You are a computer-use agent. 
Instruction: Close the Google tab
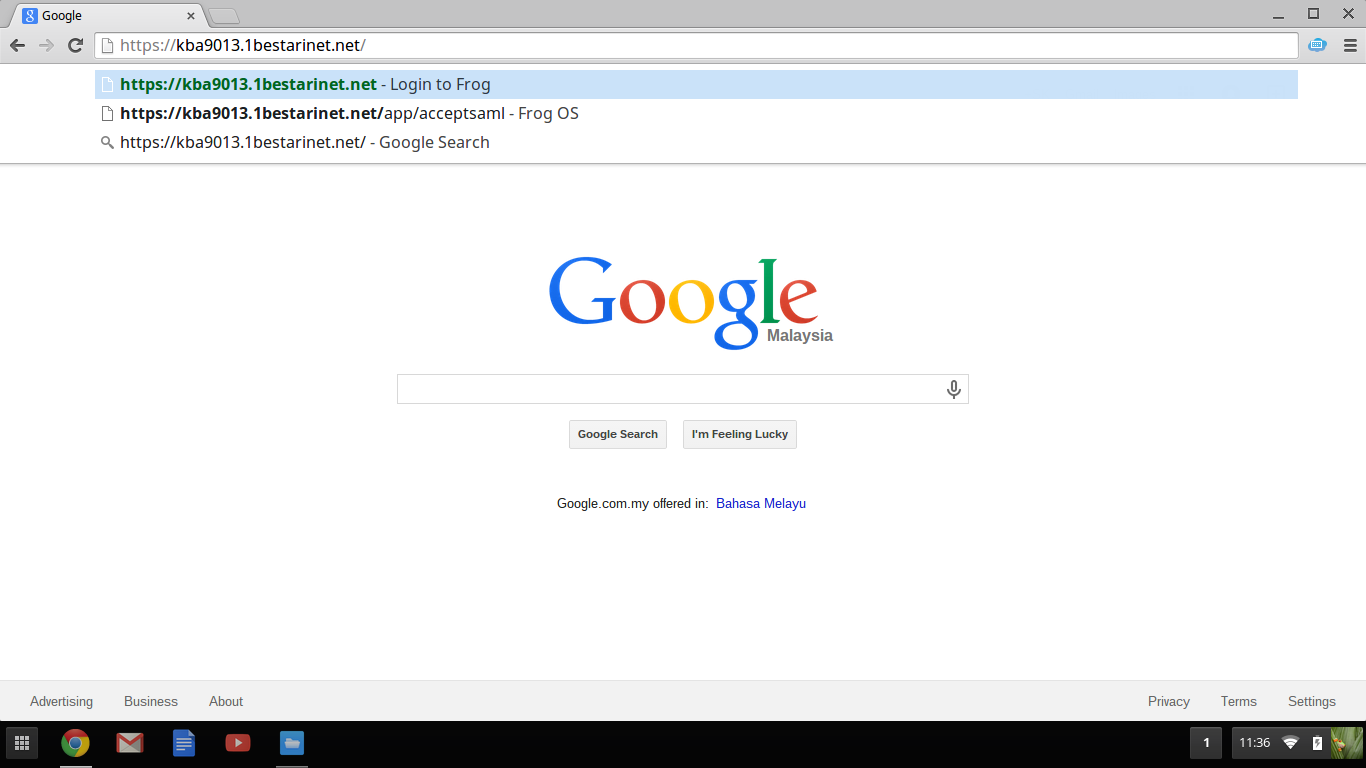[x=191, y=16]
